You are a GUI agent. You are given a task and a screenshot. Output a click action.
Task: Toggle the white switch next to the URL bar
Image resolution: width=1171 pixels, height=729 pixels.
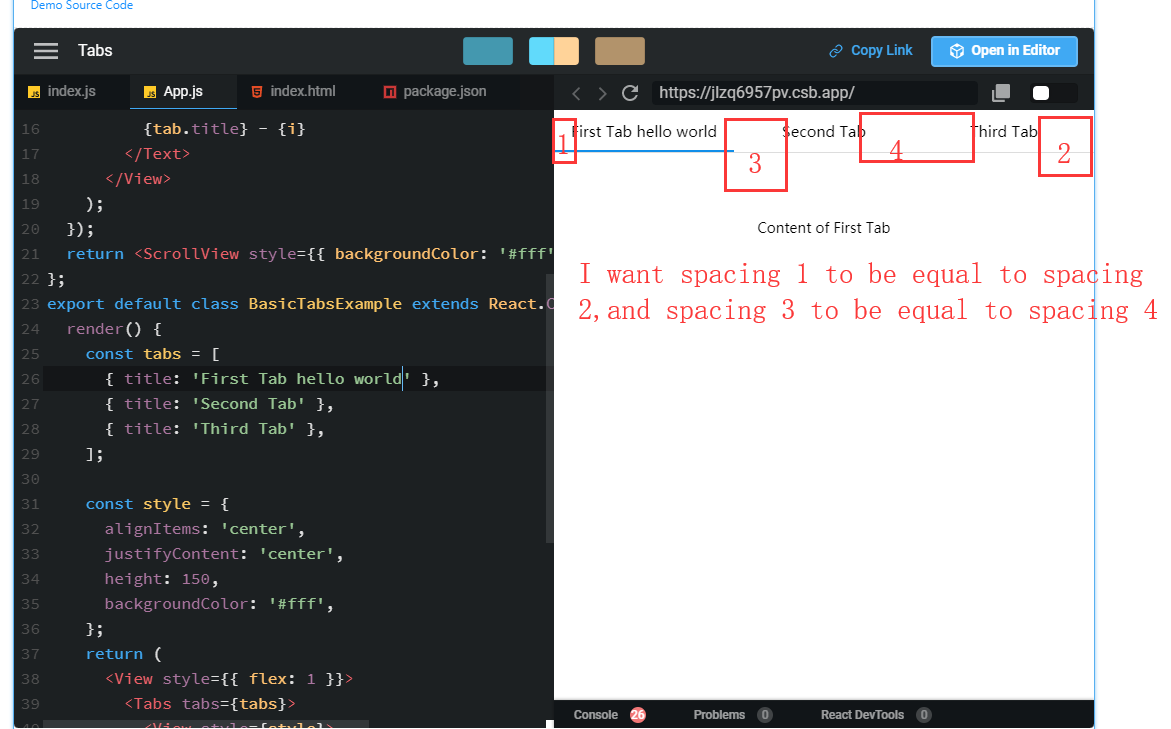[x=1040, y=92]
